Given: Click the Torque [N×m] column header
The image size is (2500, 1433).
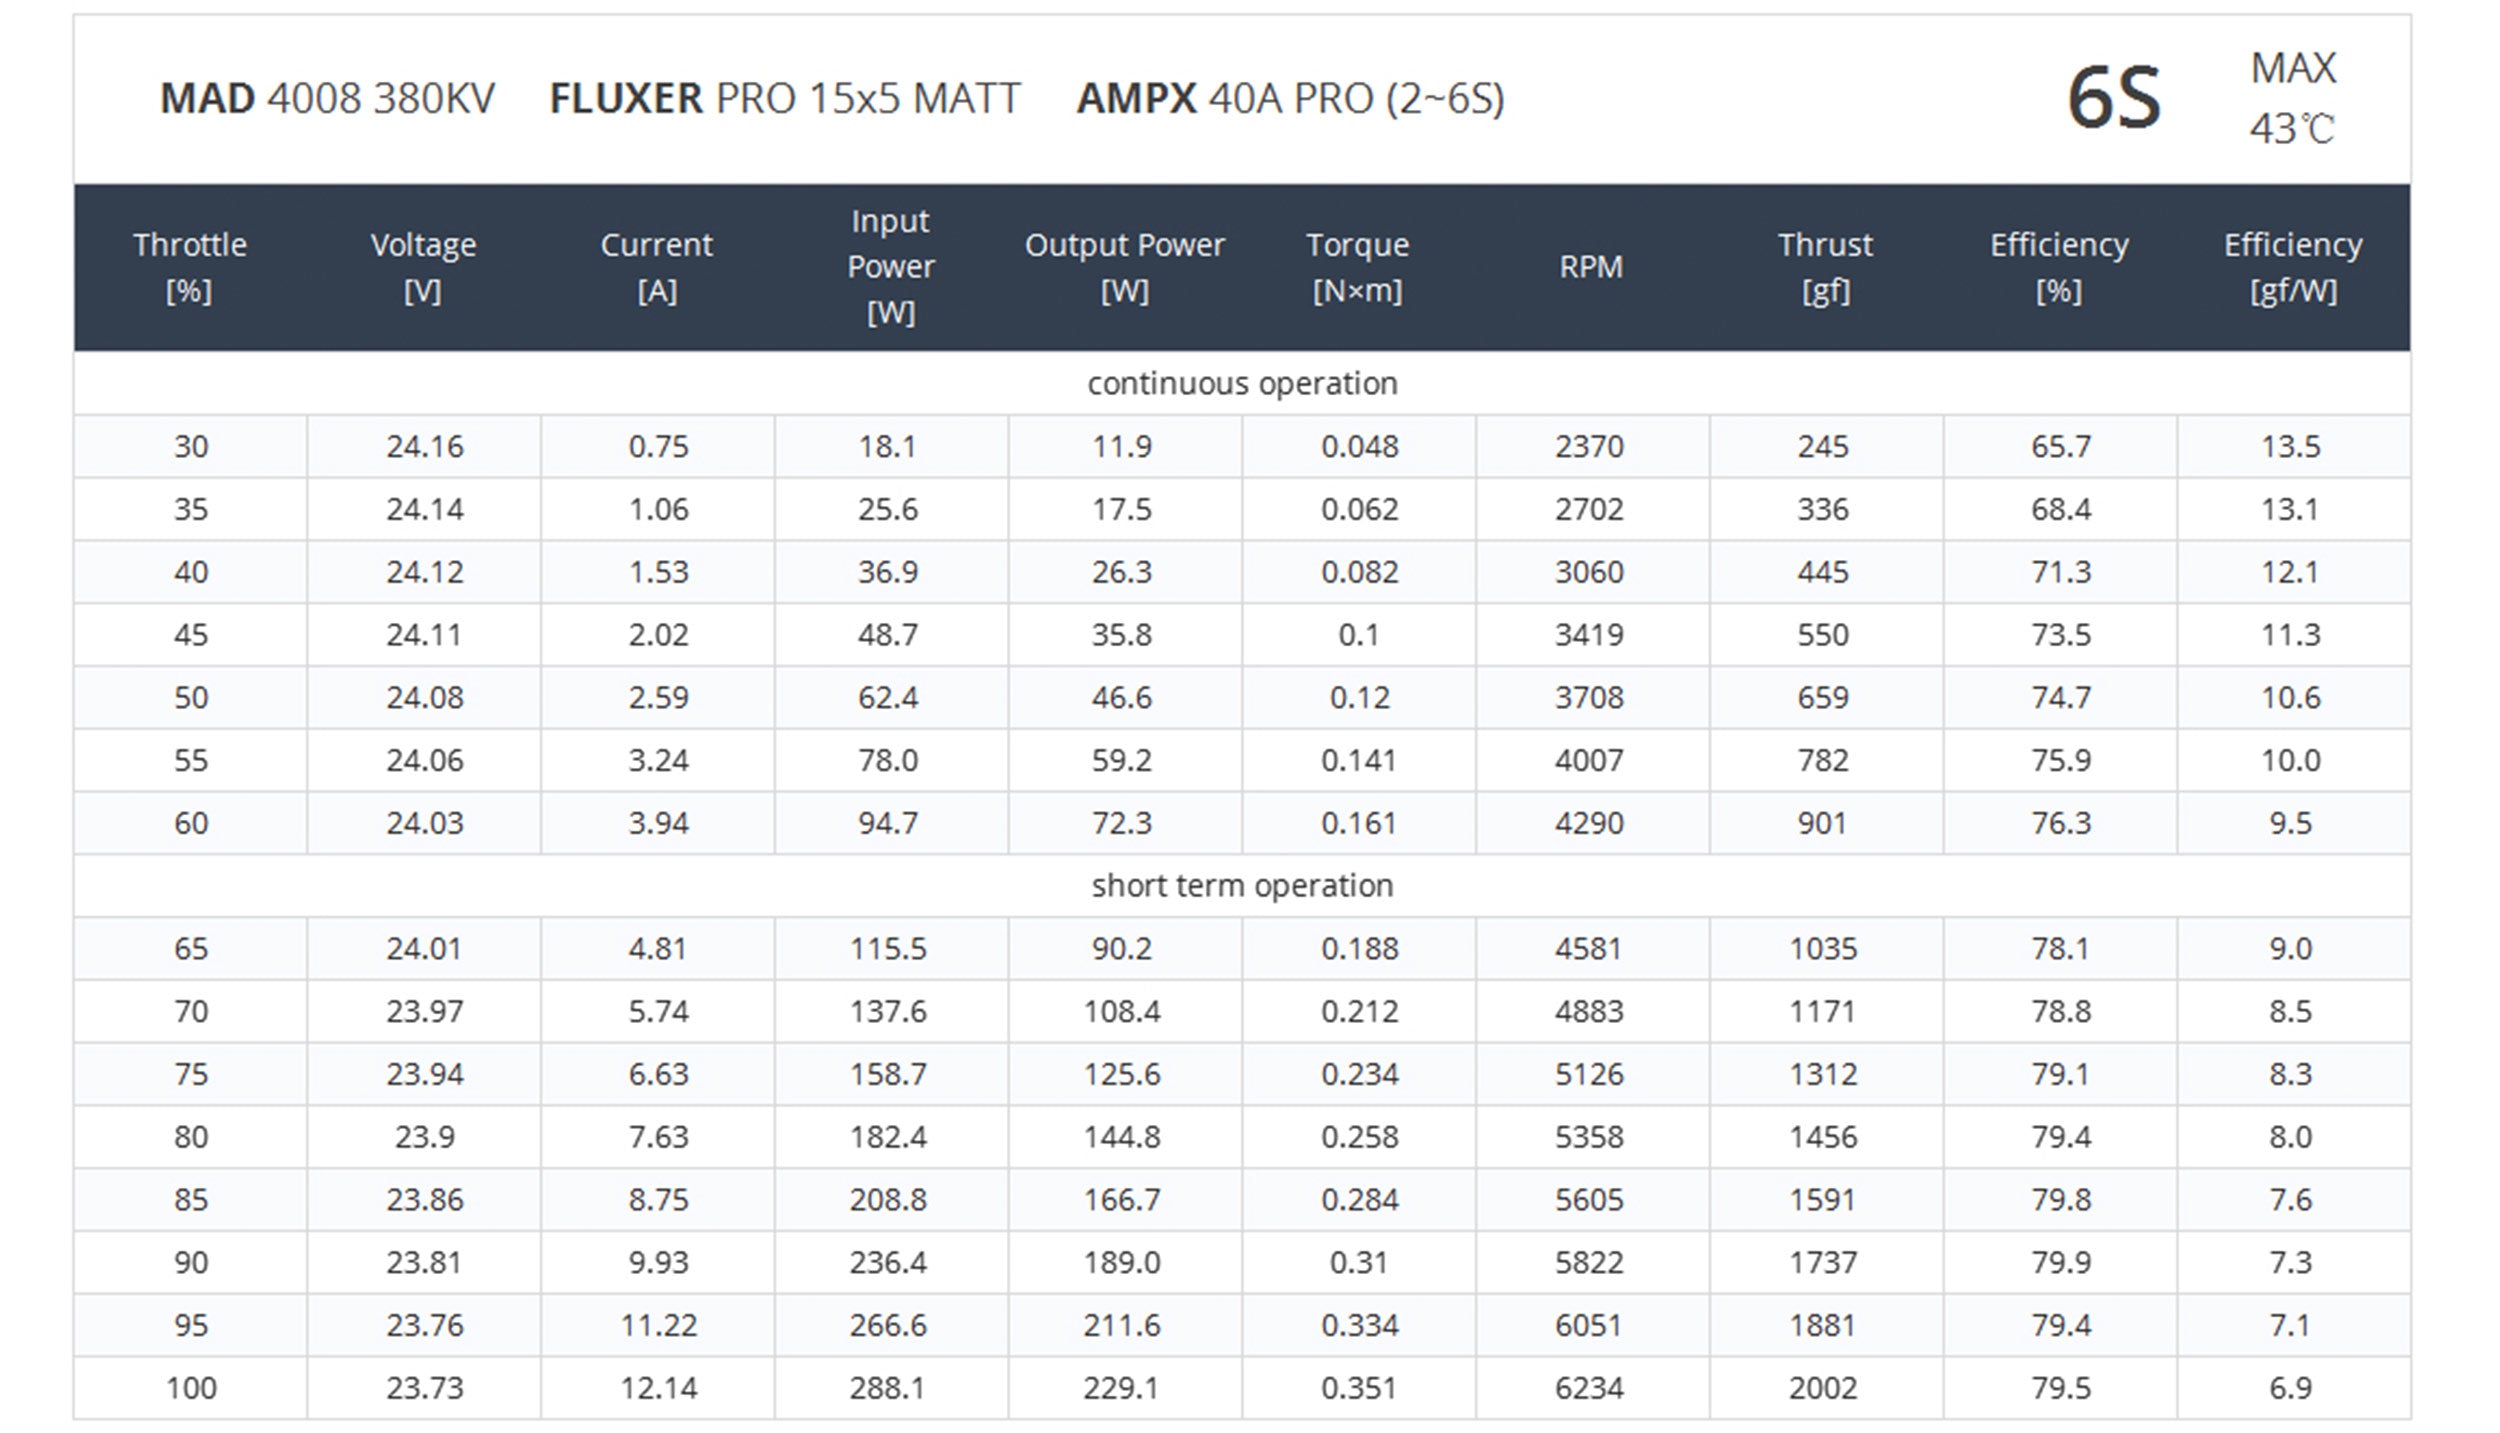Looking at the screenshot, I should 1358,267.
